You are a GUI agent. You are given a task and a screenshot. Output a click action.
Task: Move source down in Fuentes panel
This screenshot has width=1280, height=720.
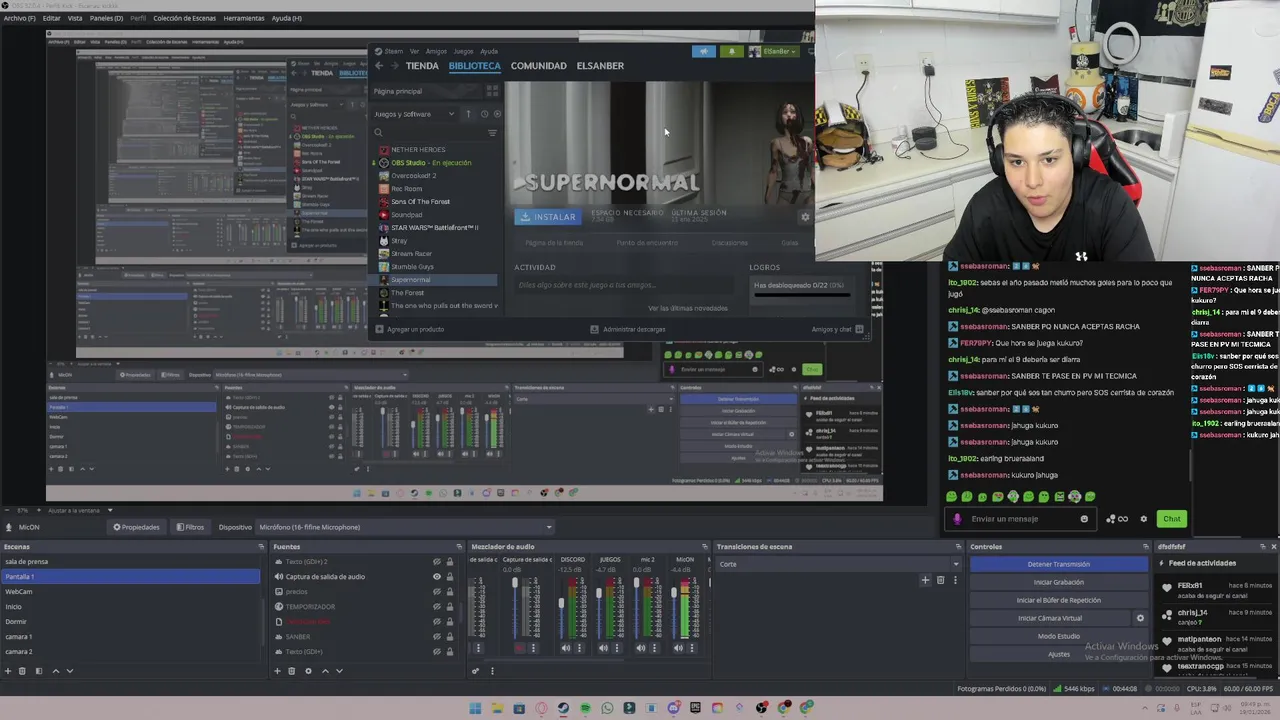tap(339, 671)
